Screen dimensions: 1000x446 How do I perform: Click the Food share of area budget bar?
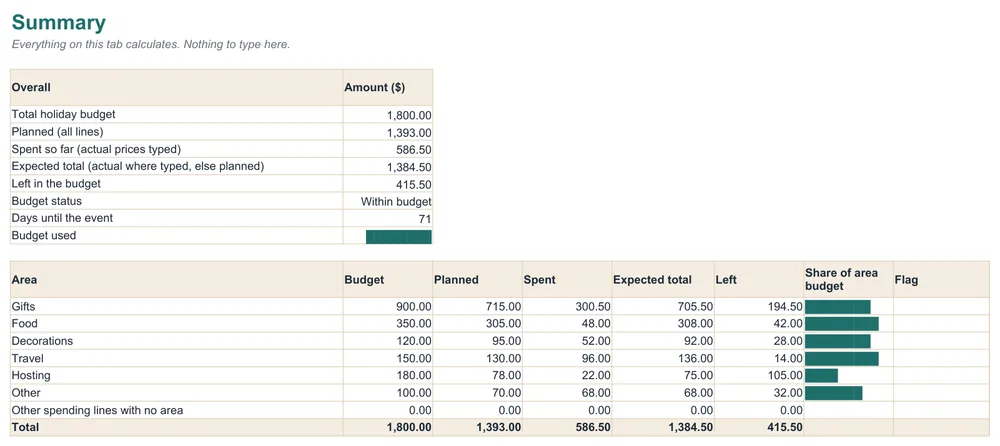tap(842, 324)
